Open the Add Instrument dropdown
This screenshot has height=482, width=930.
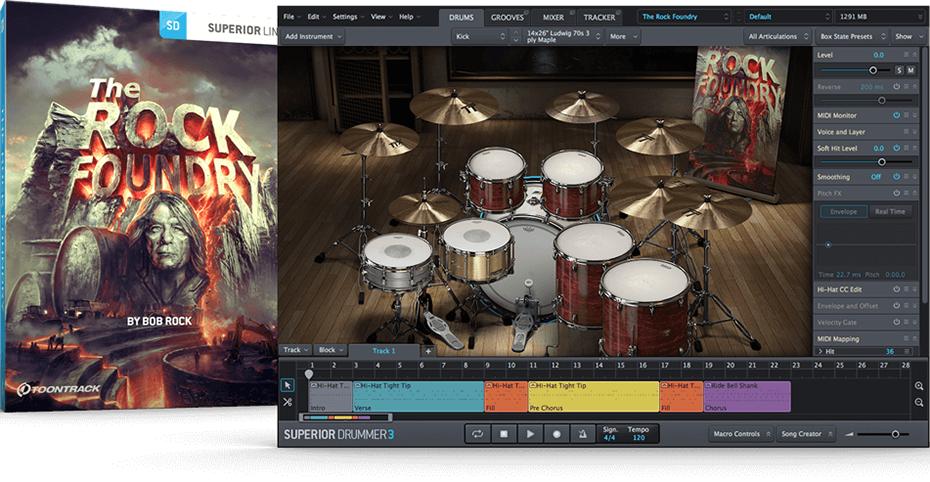point(313,36)
